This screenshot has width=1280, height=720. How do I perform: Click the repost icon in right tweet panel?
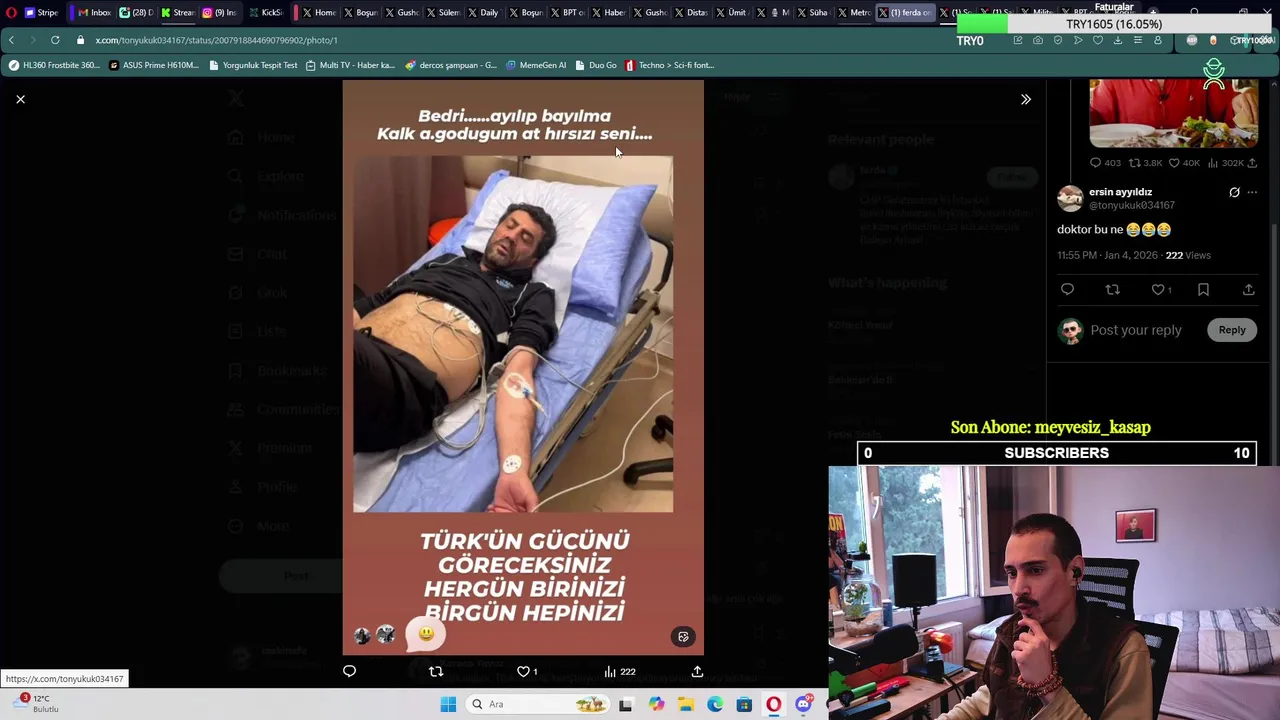pos(1112,289)
